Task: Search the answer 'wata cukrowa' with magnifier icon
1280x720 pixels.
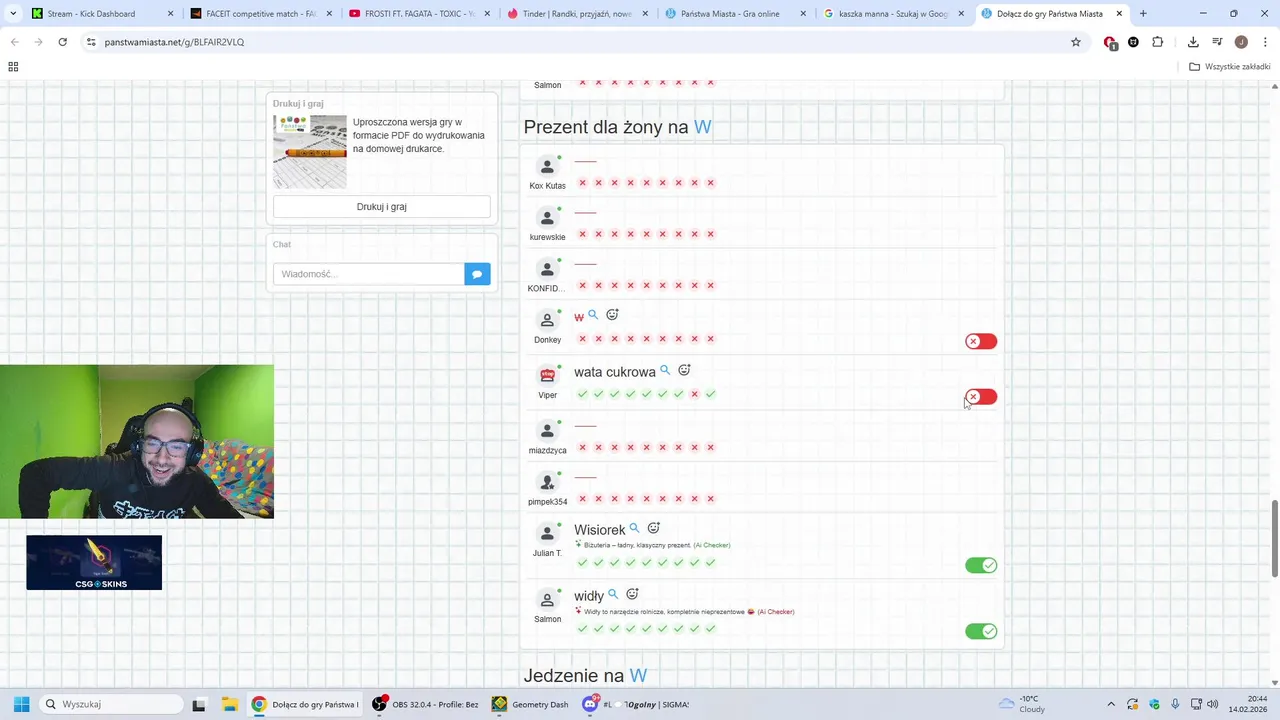Action: (x=665, y=370)
